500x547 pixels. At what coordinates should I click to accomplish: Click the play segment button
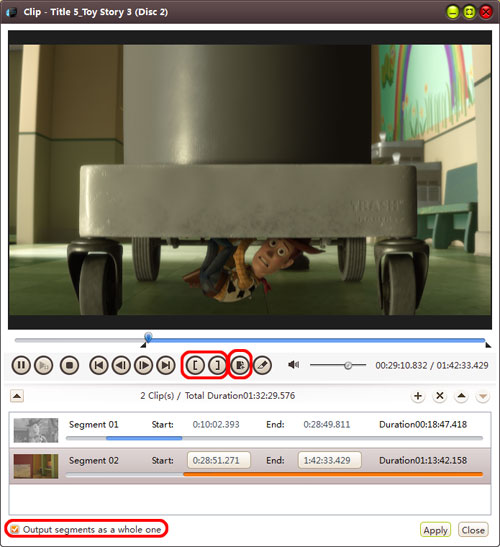pyautogui.click(x=44, y=365)
